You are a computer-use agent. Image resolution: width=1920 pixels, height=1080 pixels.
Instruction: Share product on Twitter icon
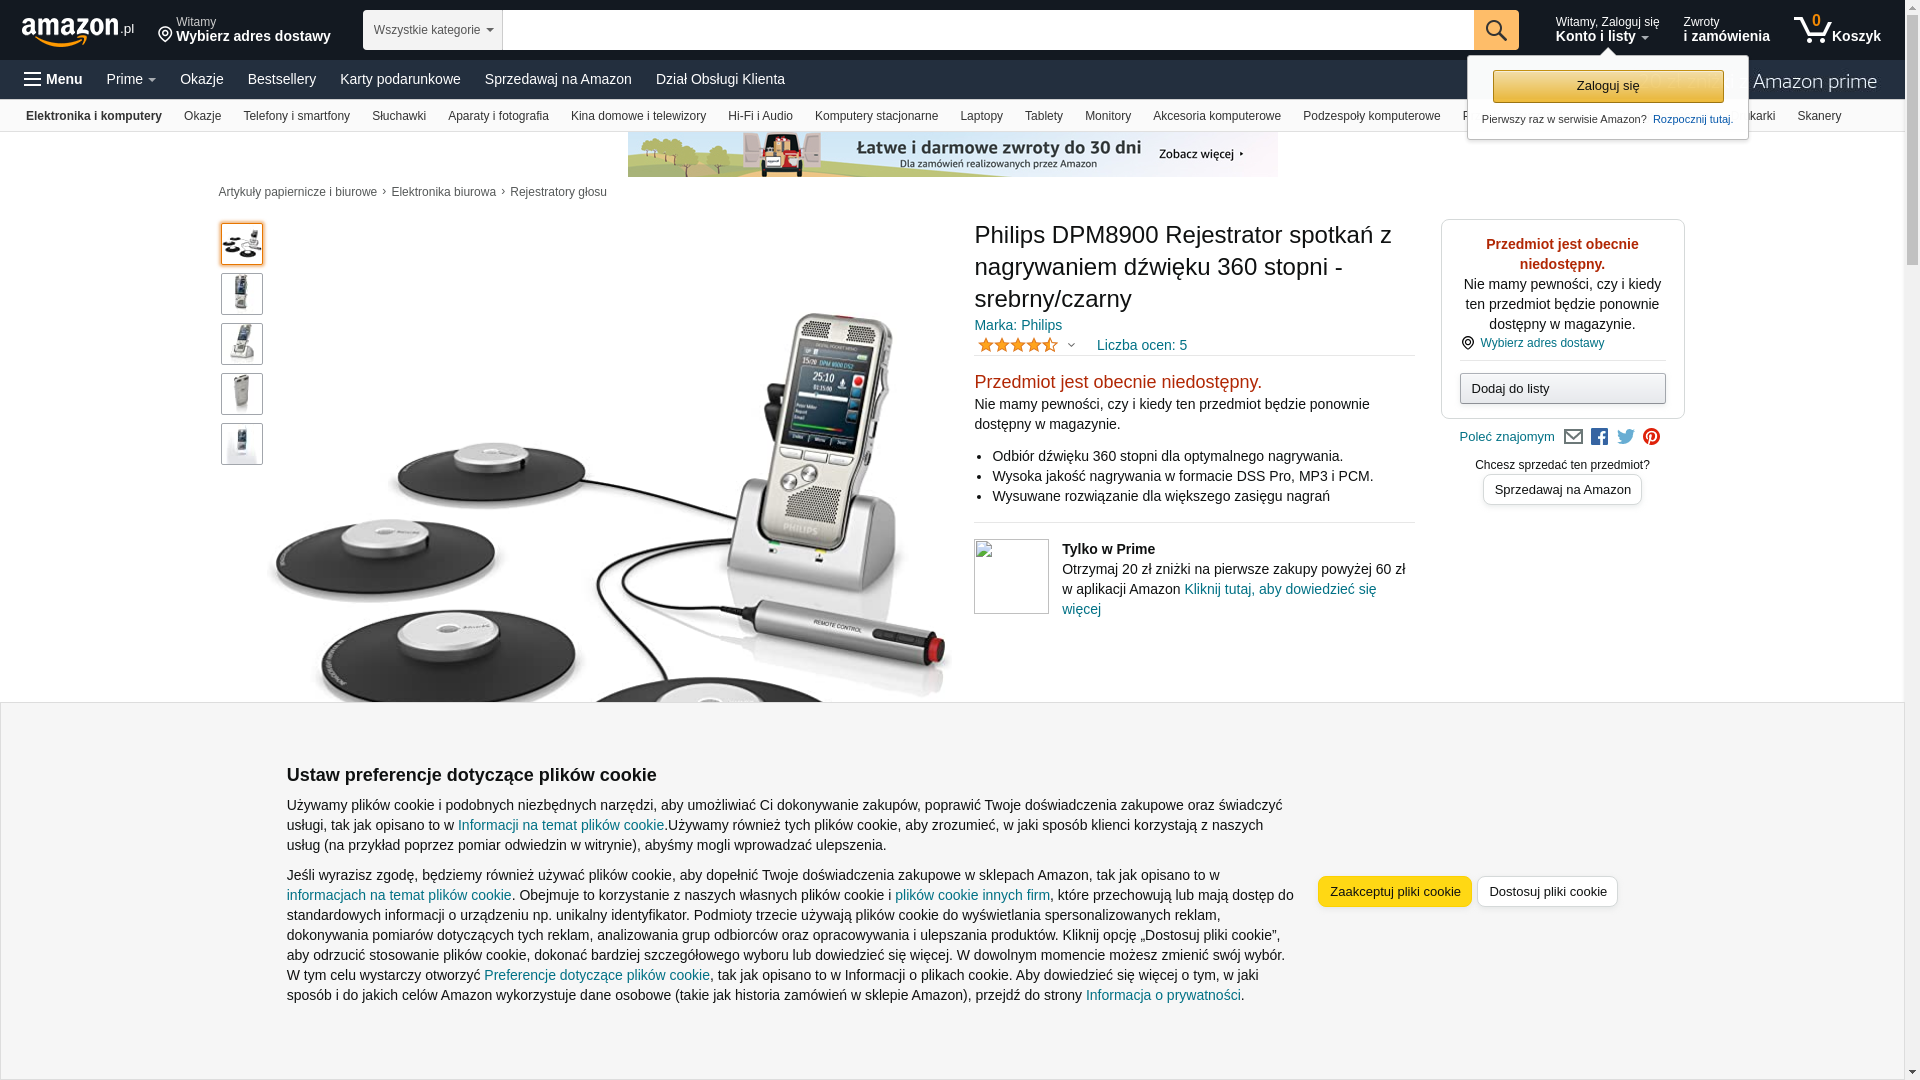click(x=1625, y=437)
